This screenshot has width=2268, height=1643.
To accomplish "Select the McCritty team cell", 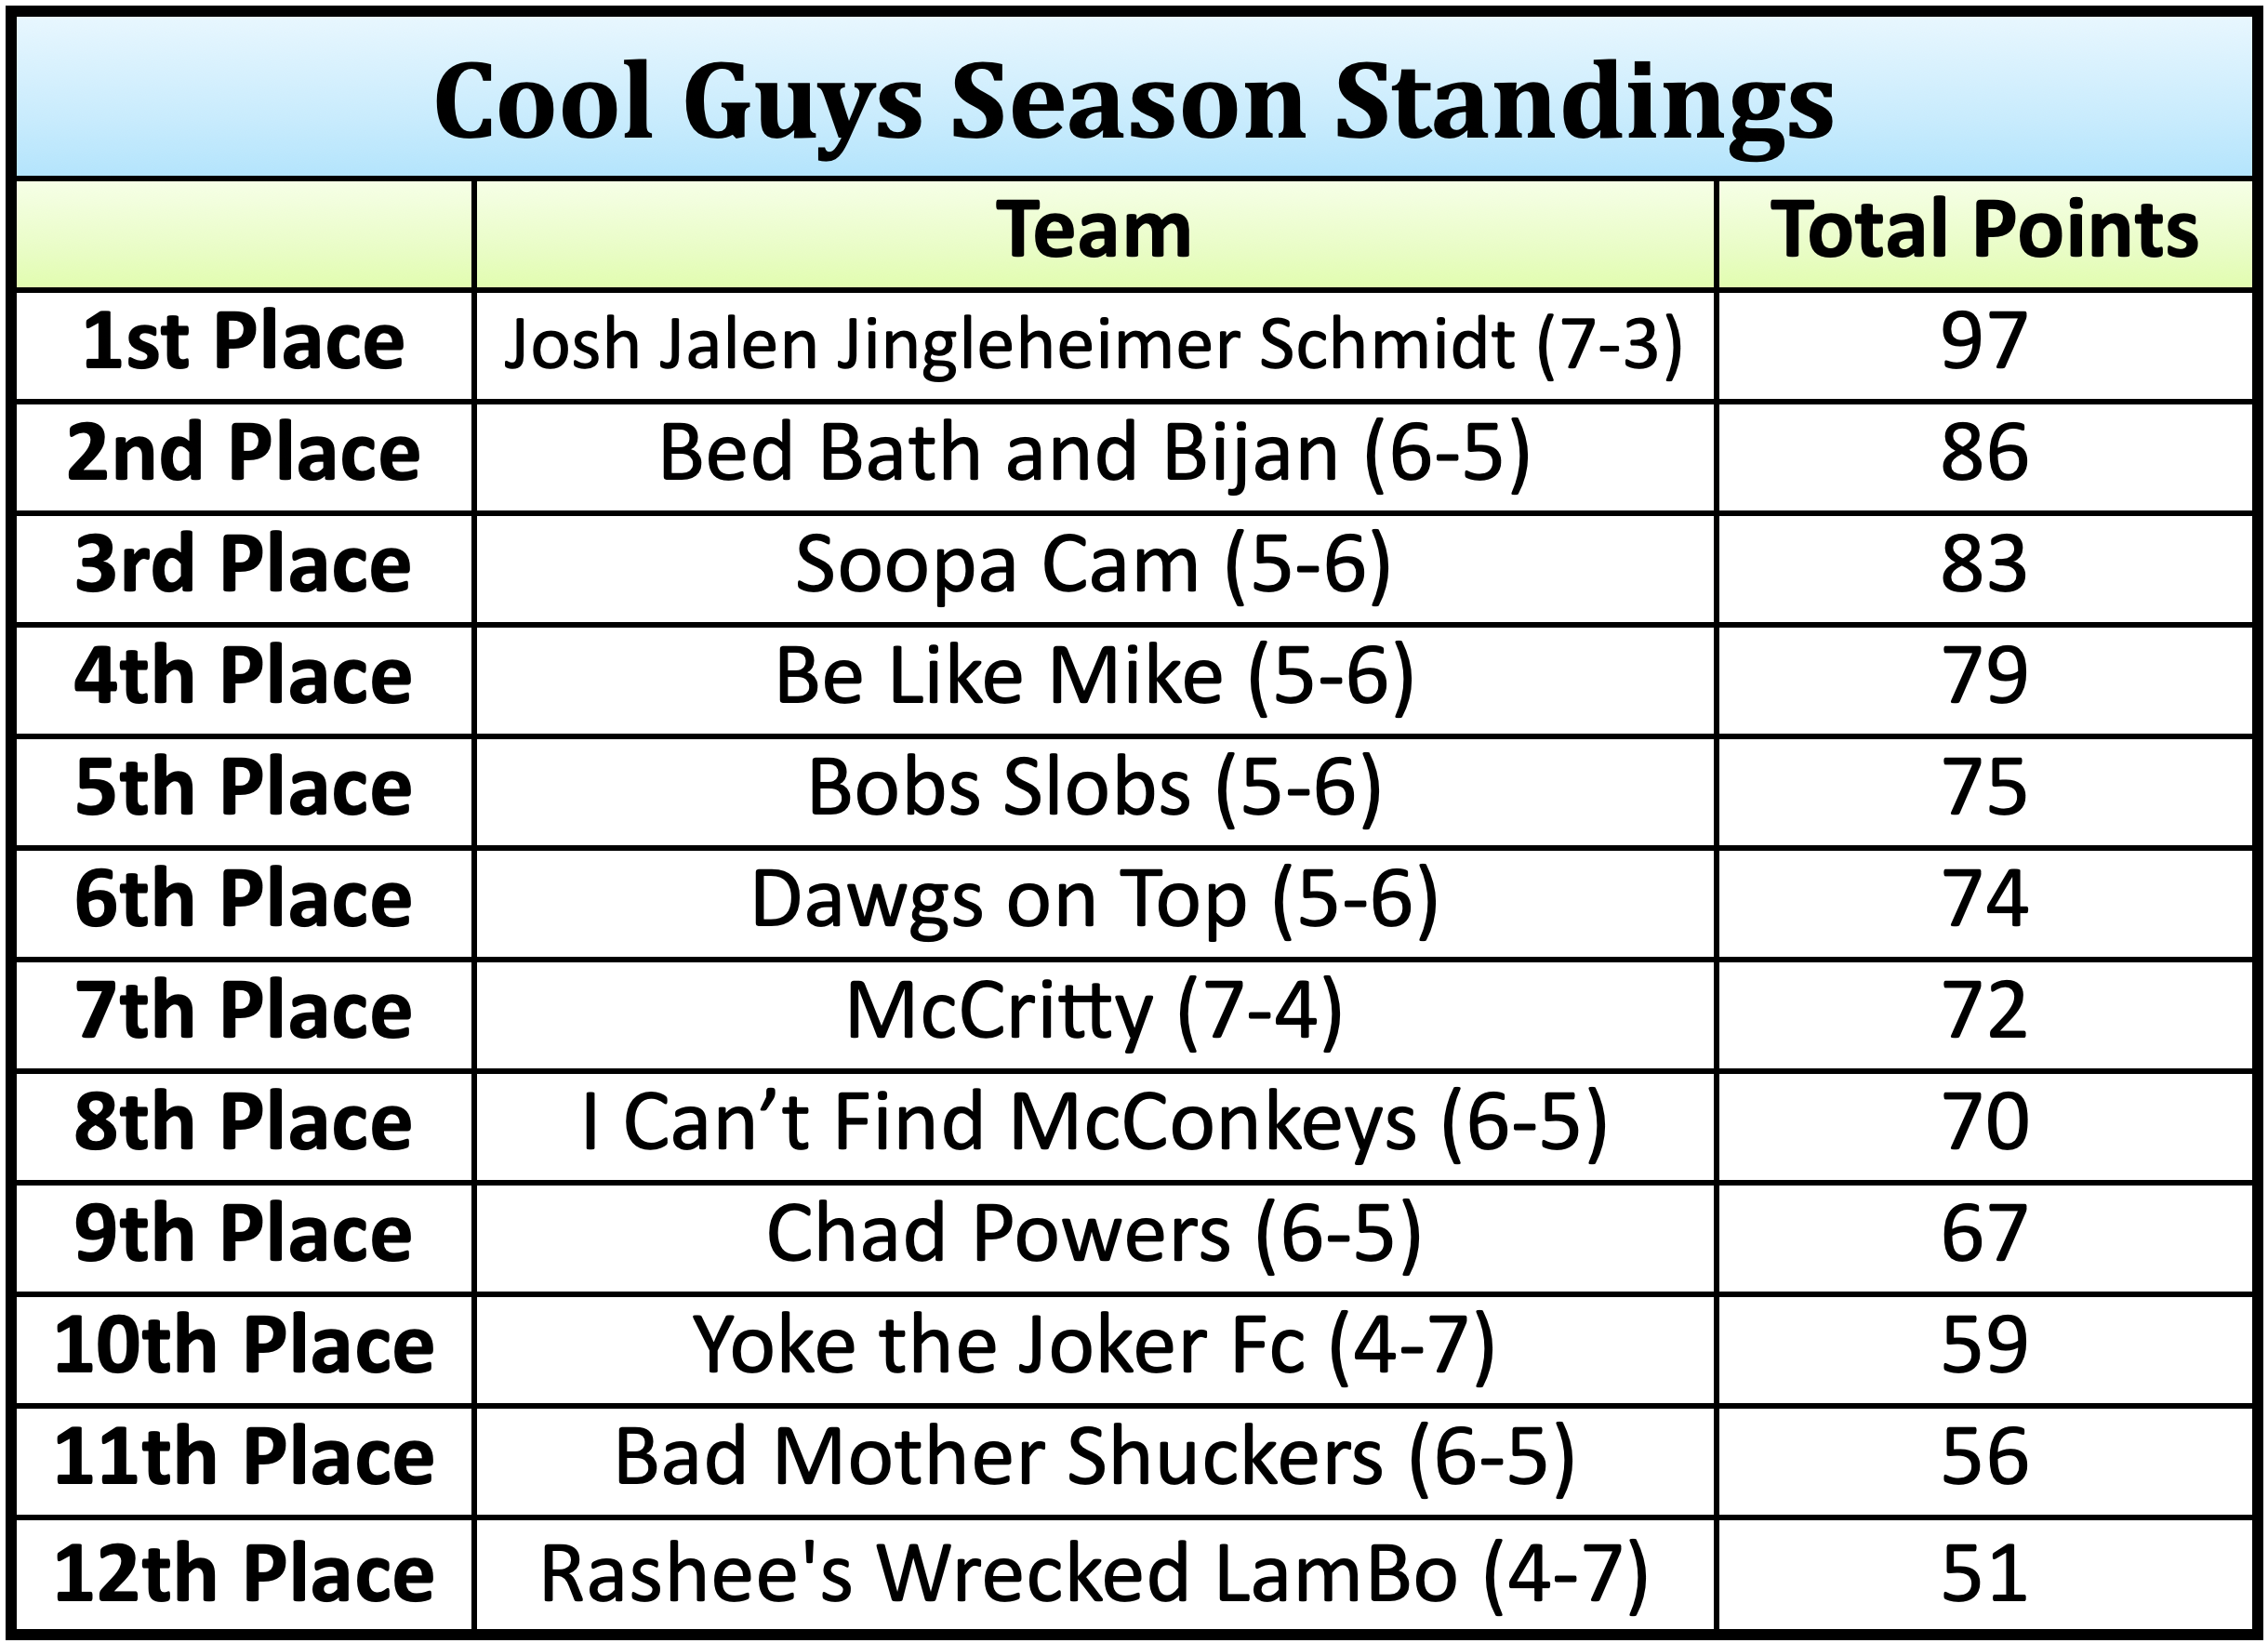I will 1094,1013.
